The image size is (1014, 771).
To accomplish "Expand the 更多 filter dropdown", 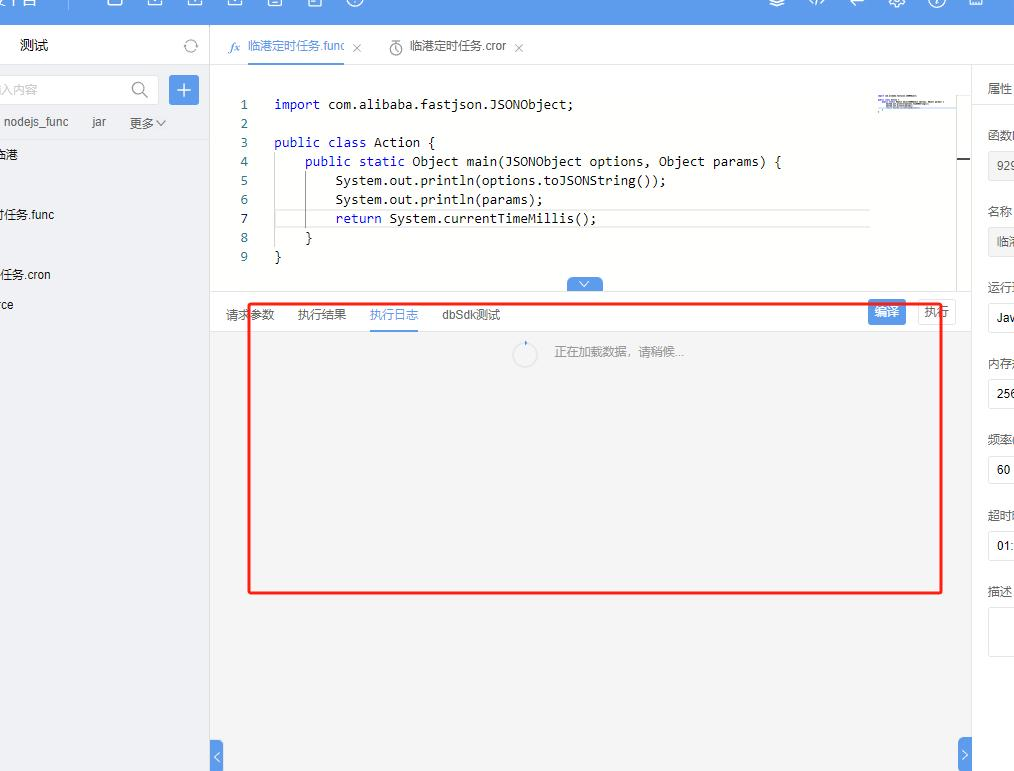I will [x=147, y=123].
